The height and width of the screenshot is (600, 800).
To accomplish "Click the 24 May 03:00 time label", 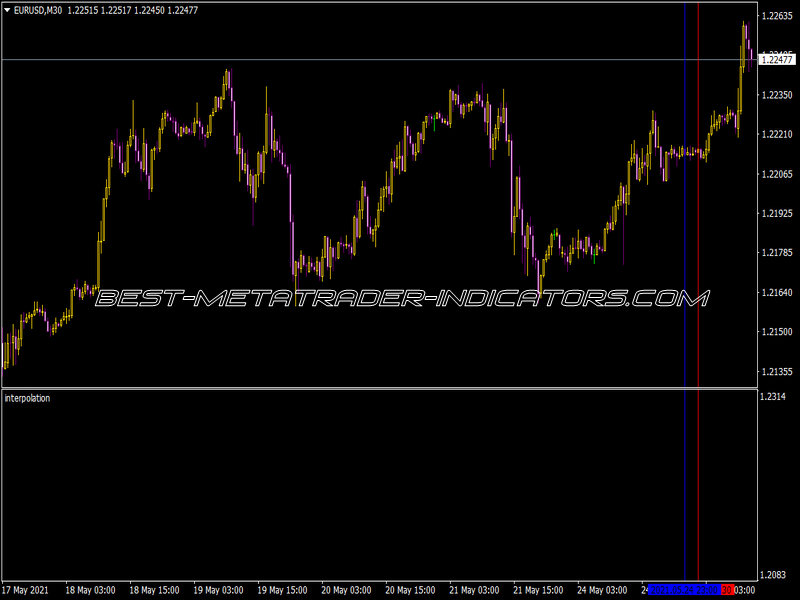I will click(x=602, y=590).
